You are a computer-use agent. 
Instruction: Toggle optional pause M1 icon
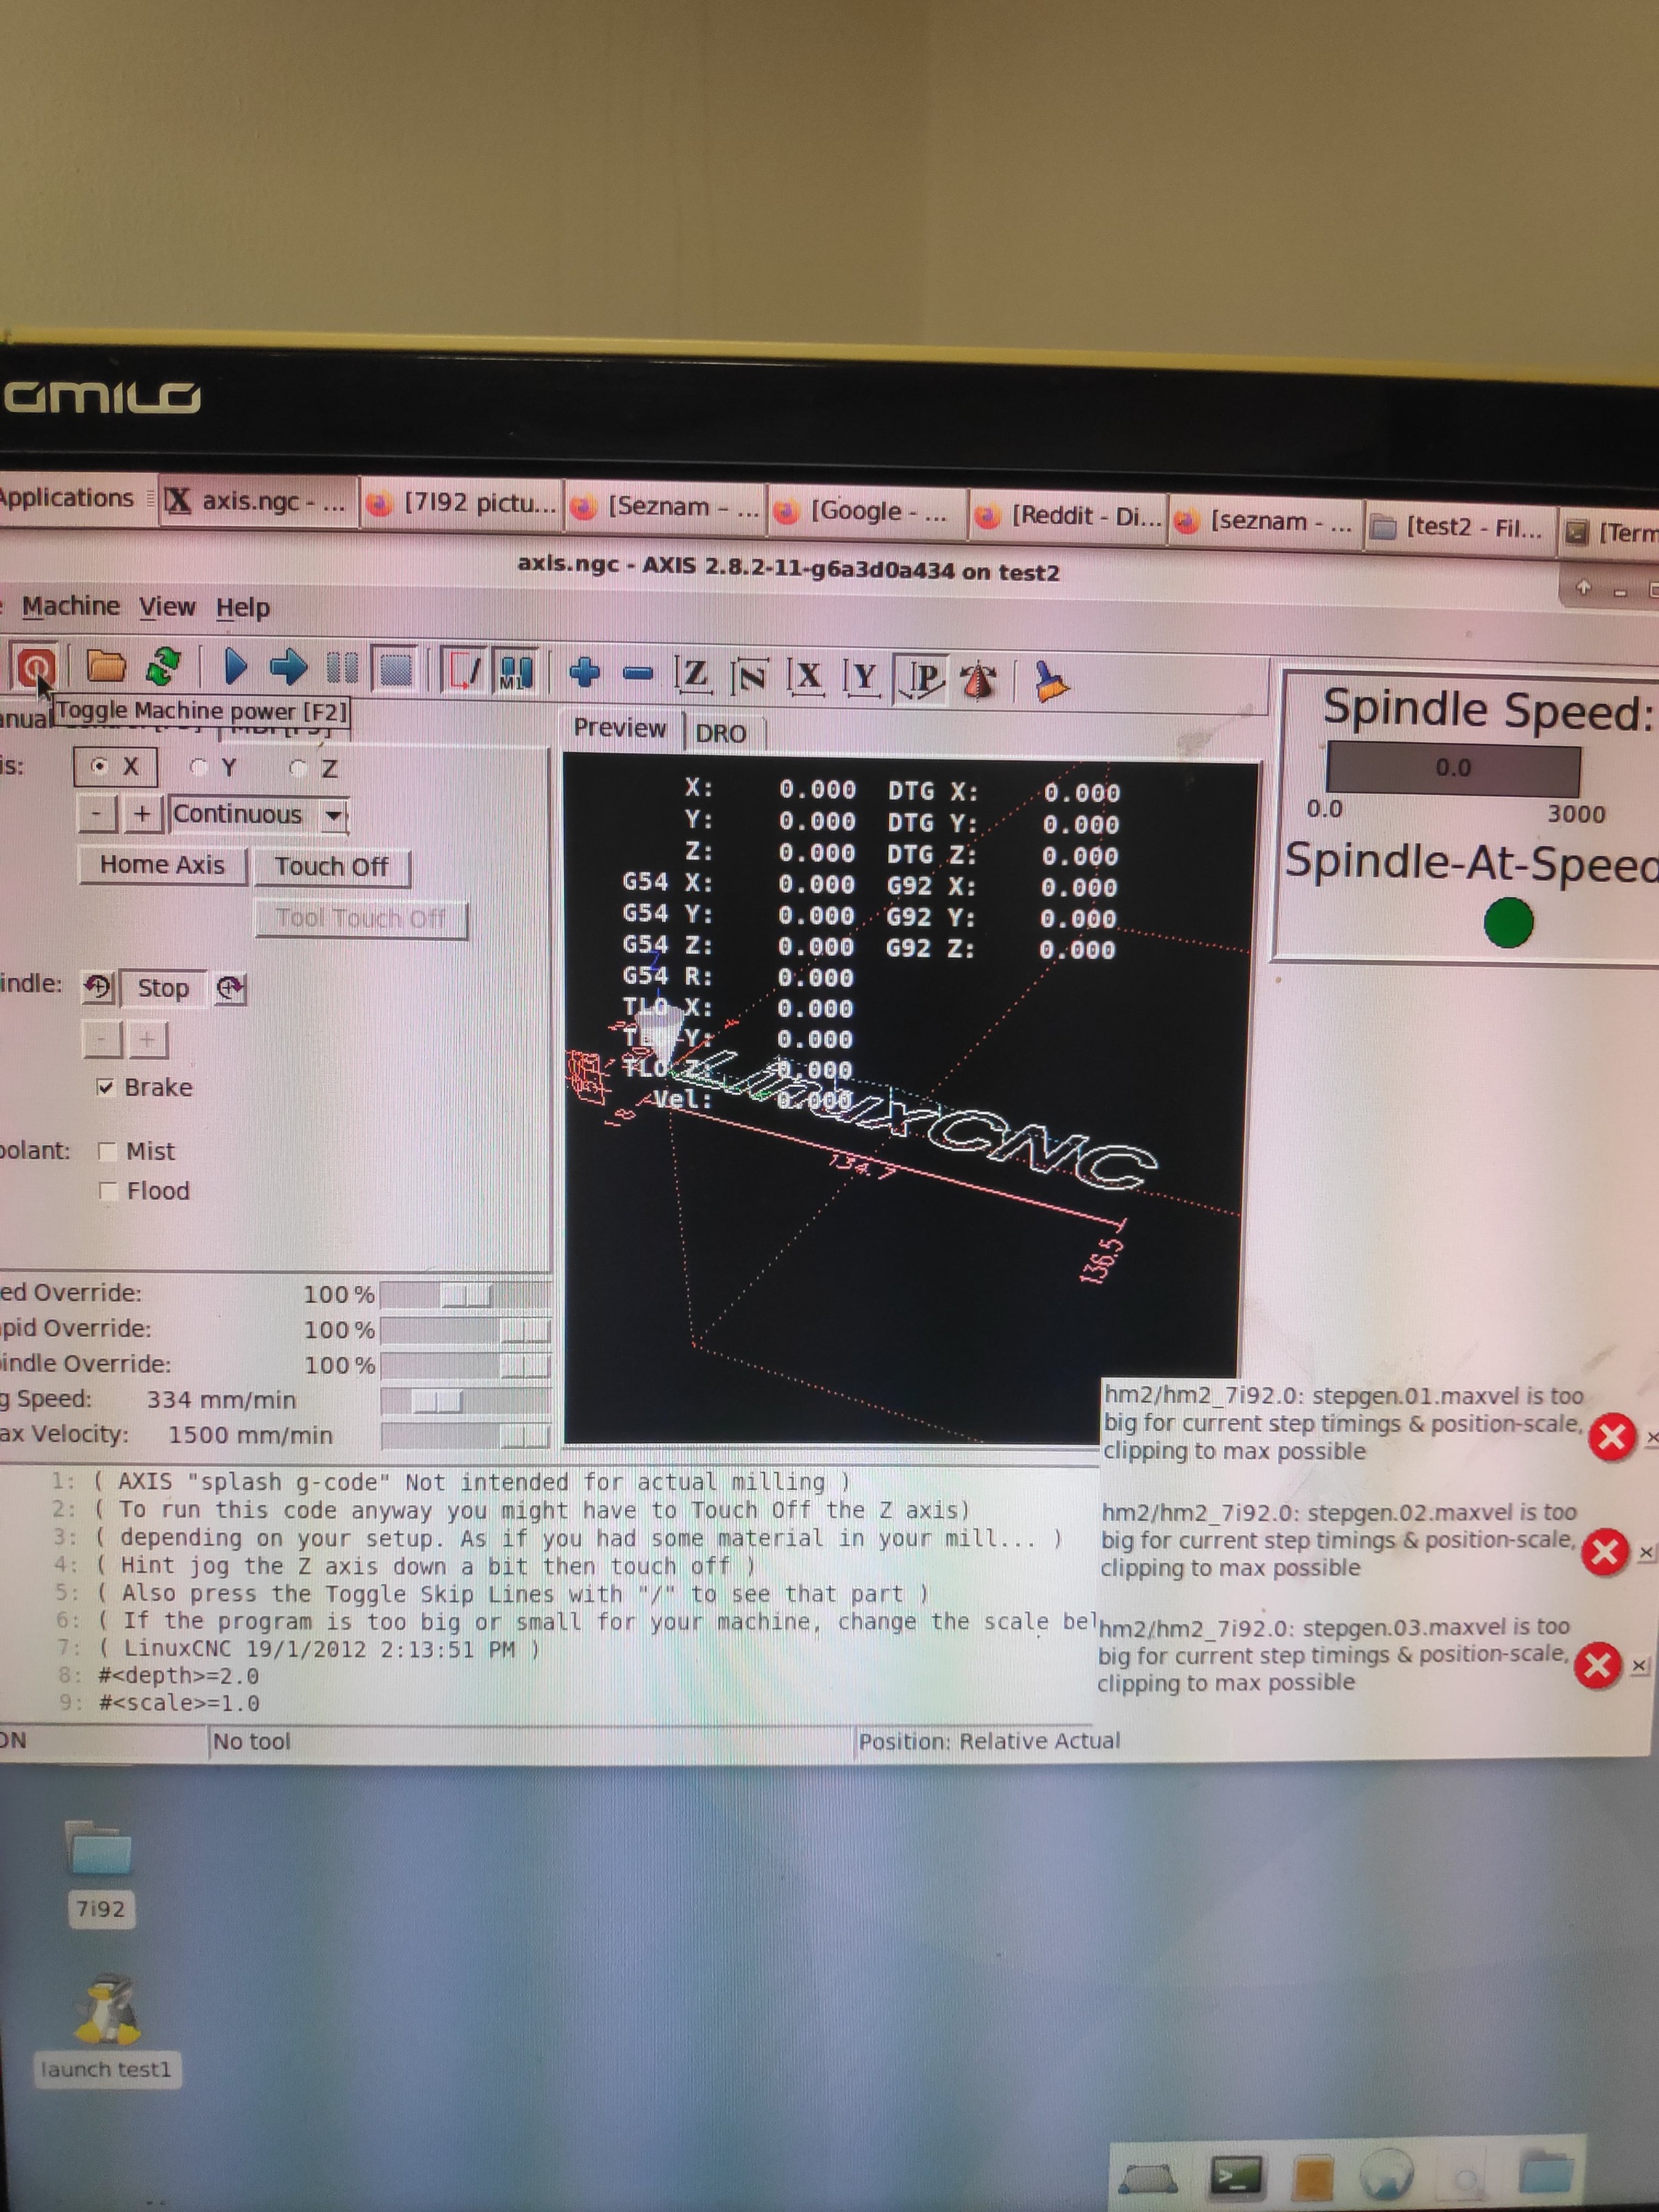515,672
